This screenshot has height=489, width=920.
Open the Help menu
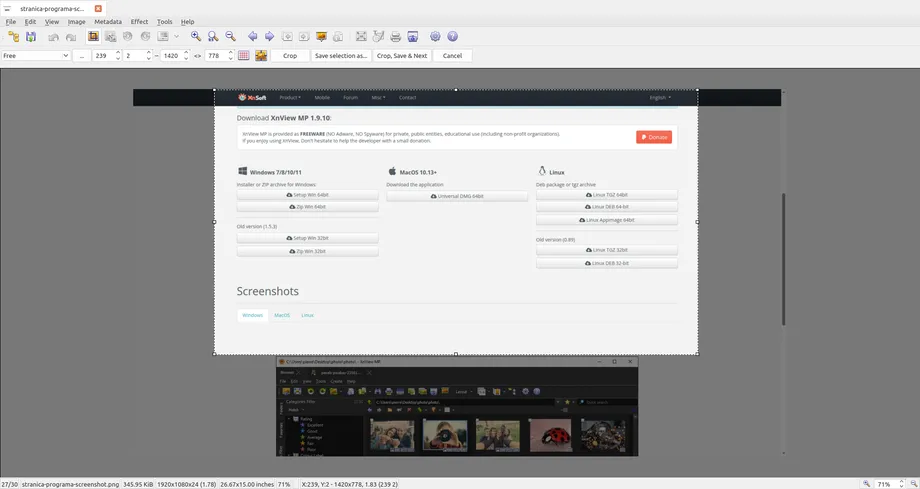[x=187, y=22]
